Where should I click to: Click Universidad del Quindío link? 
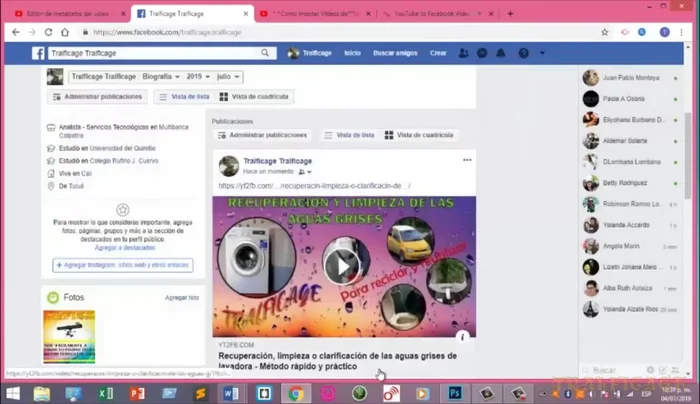[x=123, y=148]
